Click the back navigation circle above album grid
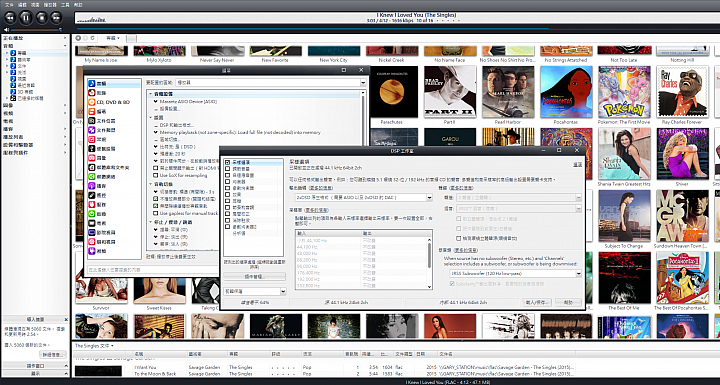 (79, 38)
